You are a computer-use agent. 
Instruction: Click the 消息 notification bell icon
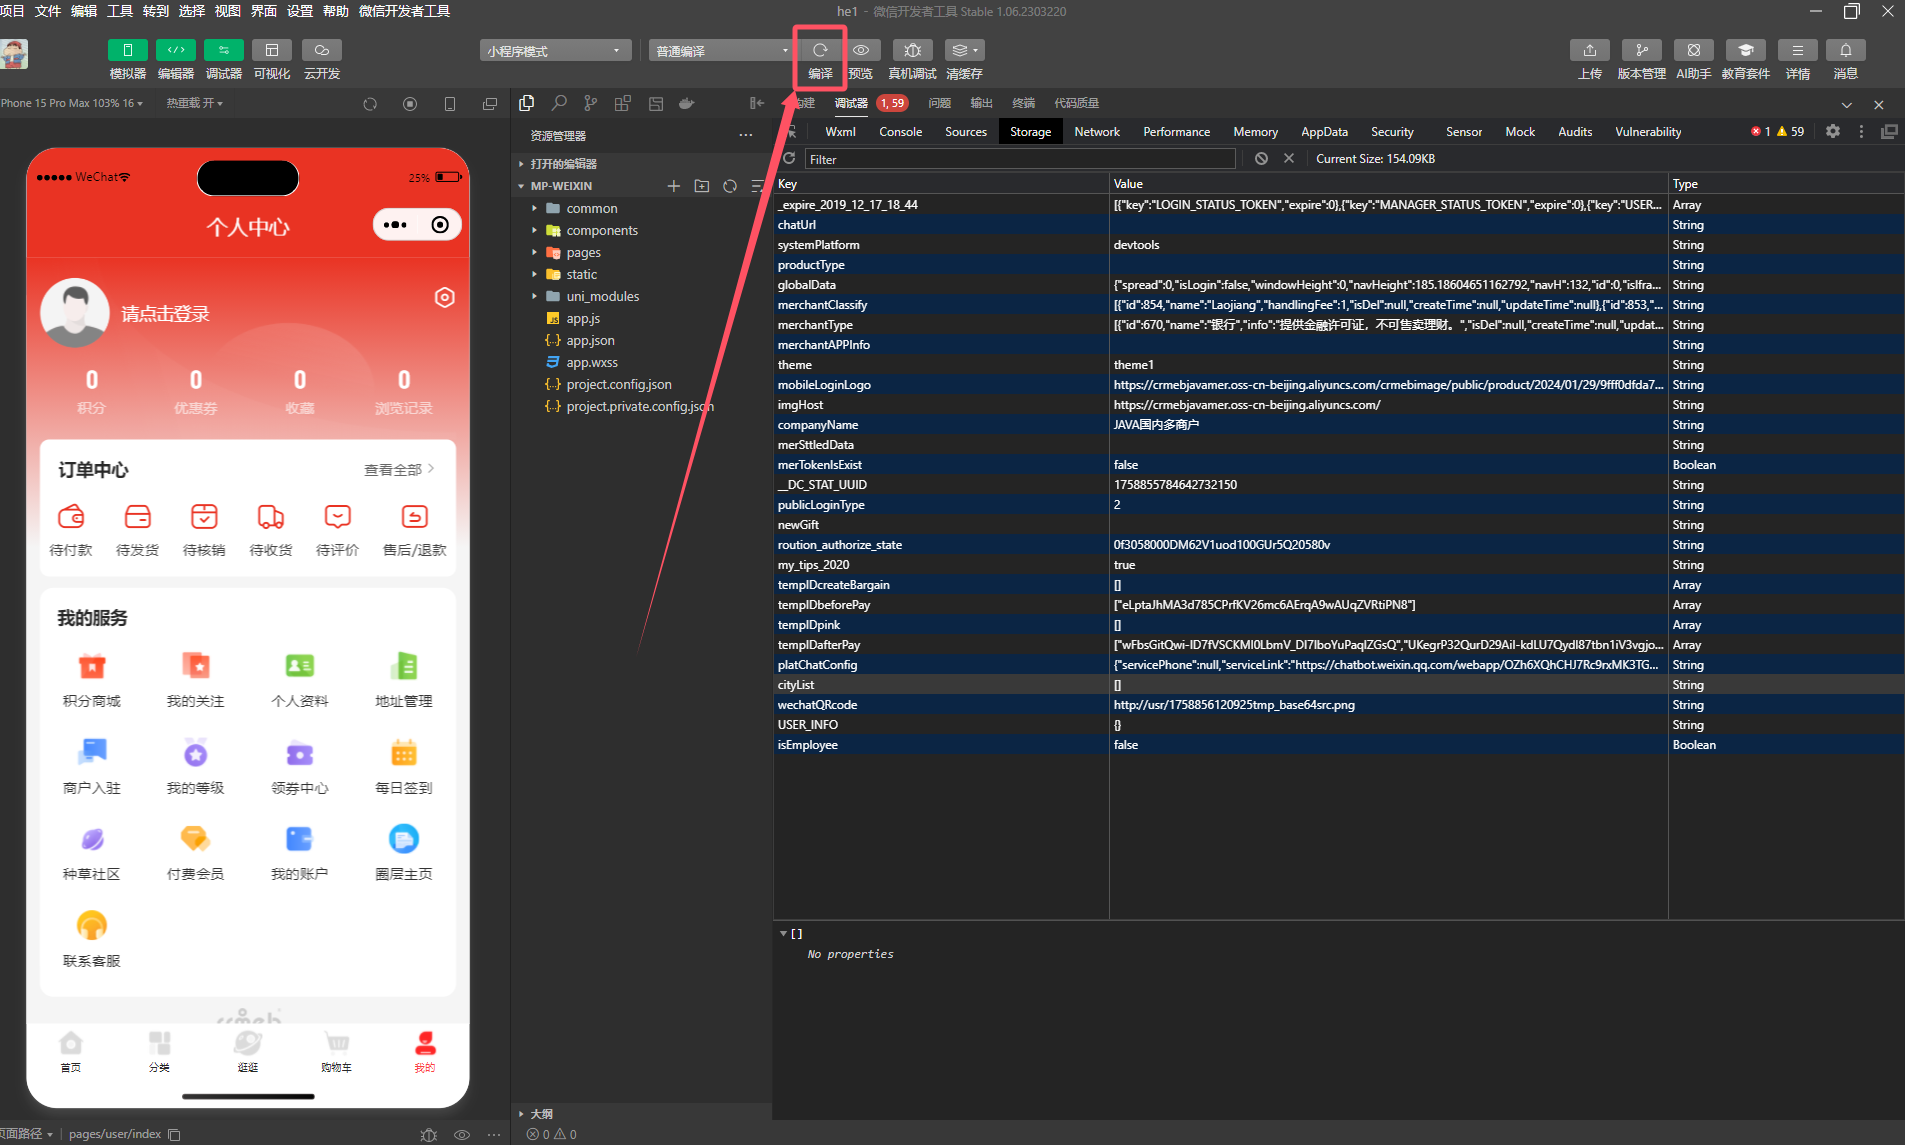(1845, 50)
